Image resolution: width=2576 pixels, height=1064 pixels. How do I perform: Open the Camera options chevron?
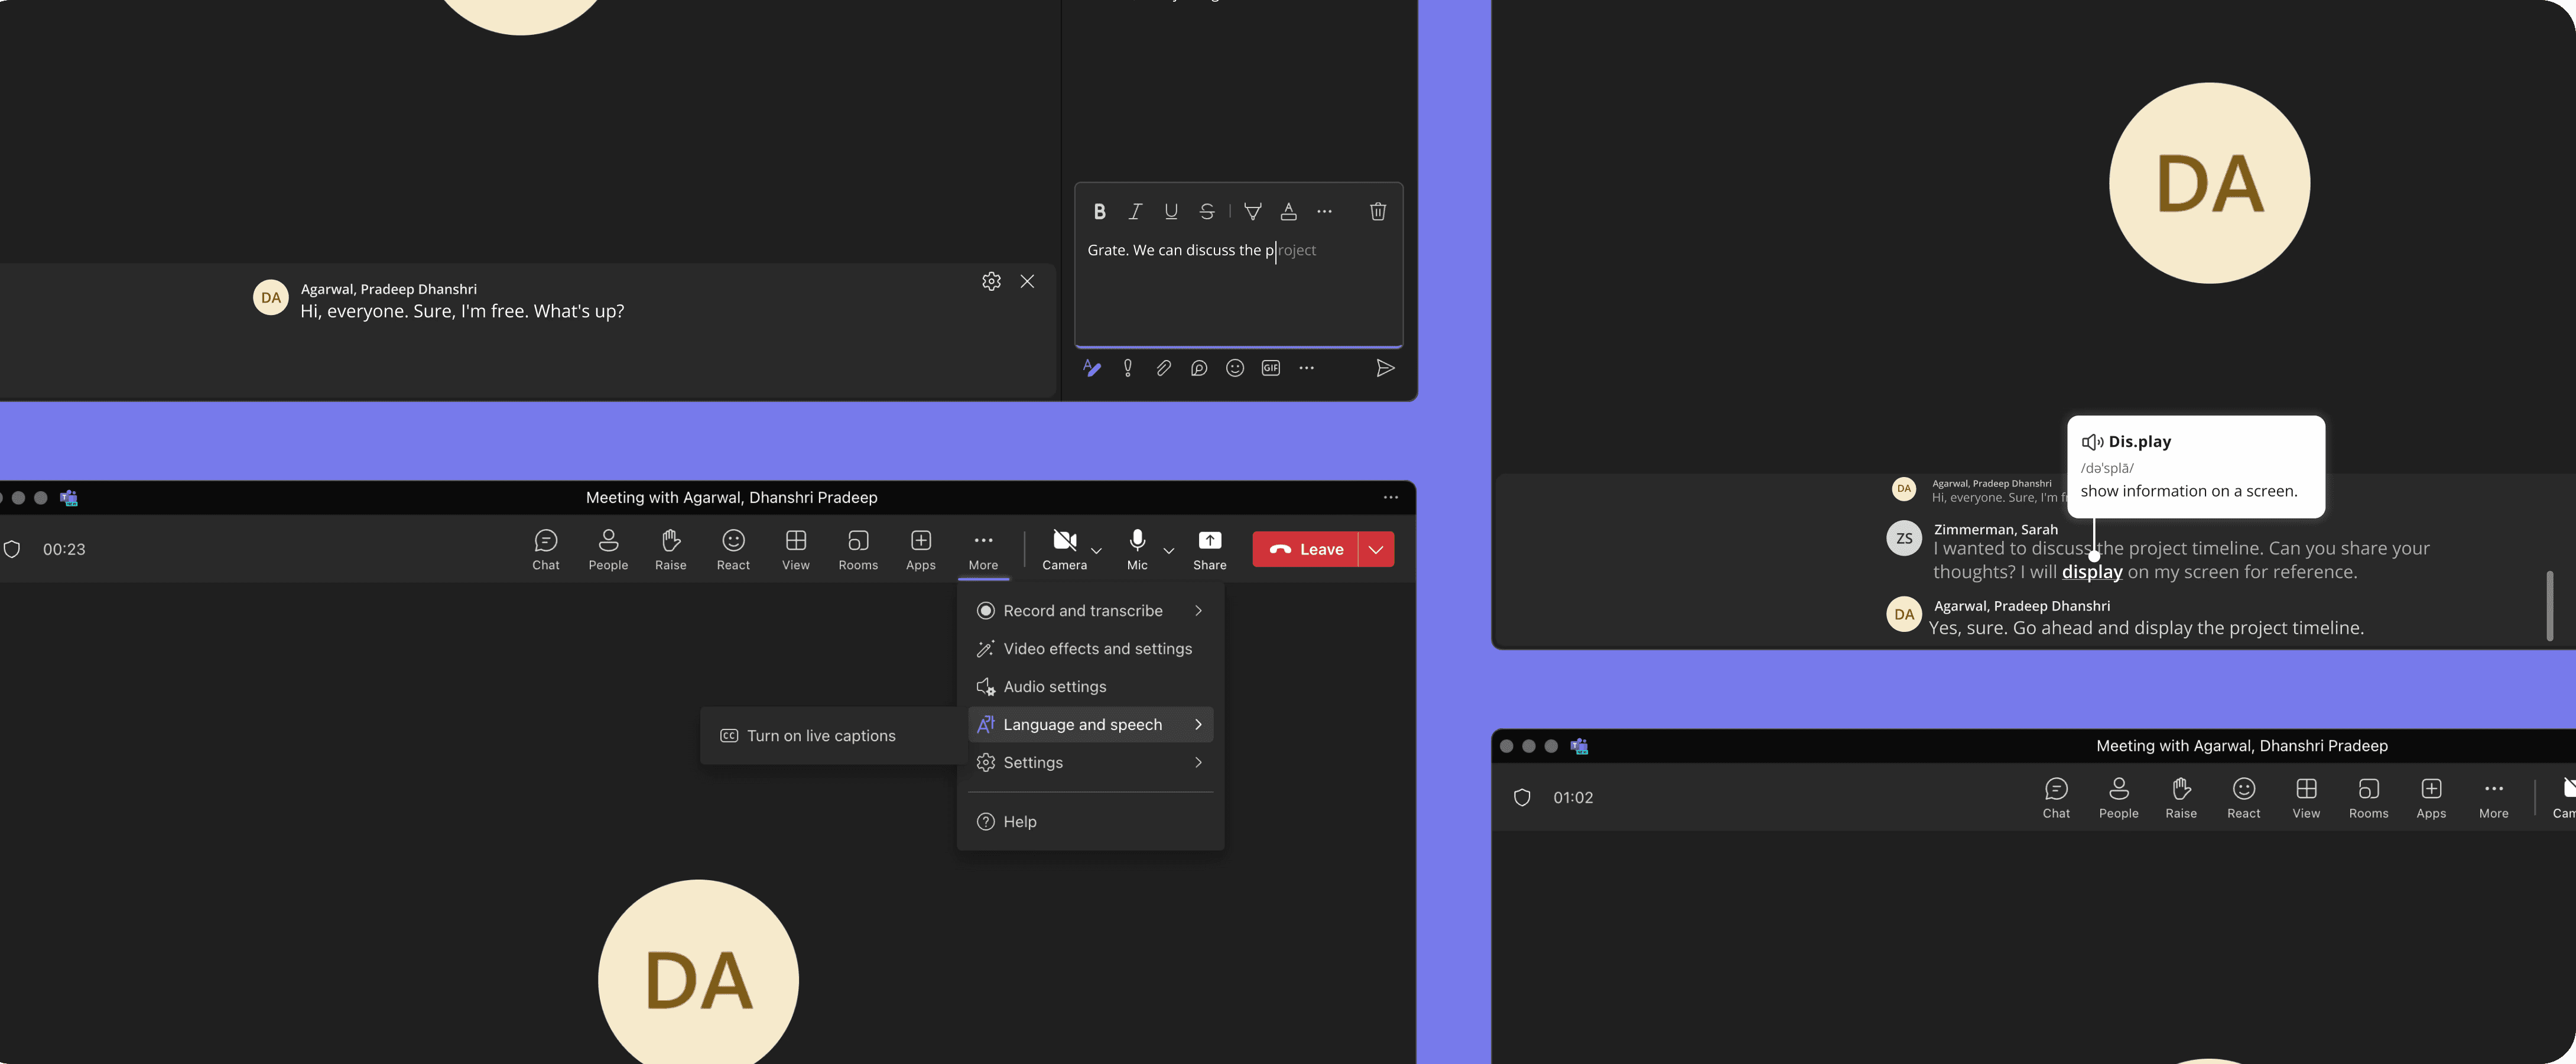pos(1096,550)
